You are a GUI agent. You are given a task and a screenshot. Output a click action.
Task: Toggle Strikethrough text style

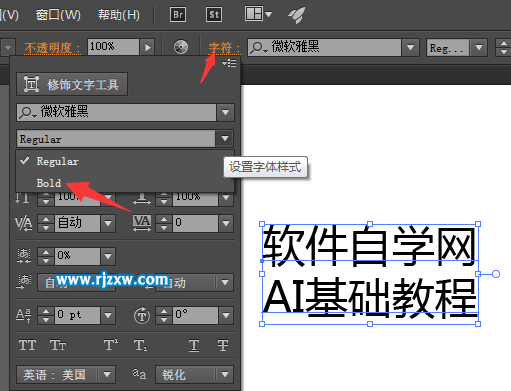[x=223, y=345]
